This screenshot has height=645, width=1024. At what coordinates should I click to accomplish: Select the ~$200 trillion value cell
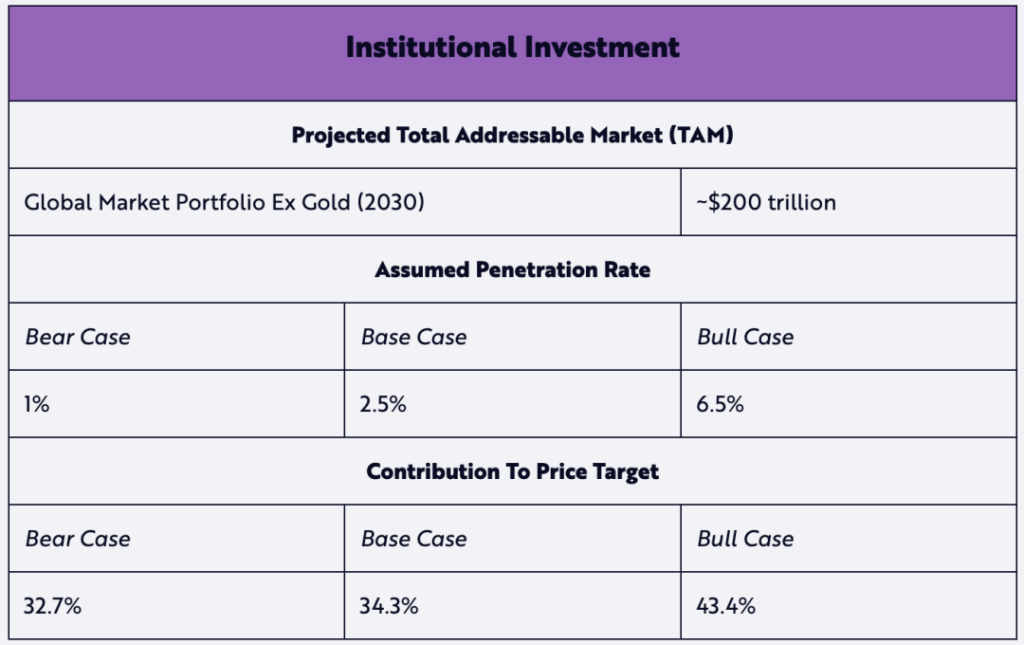[766, 202]
